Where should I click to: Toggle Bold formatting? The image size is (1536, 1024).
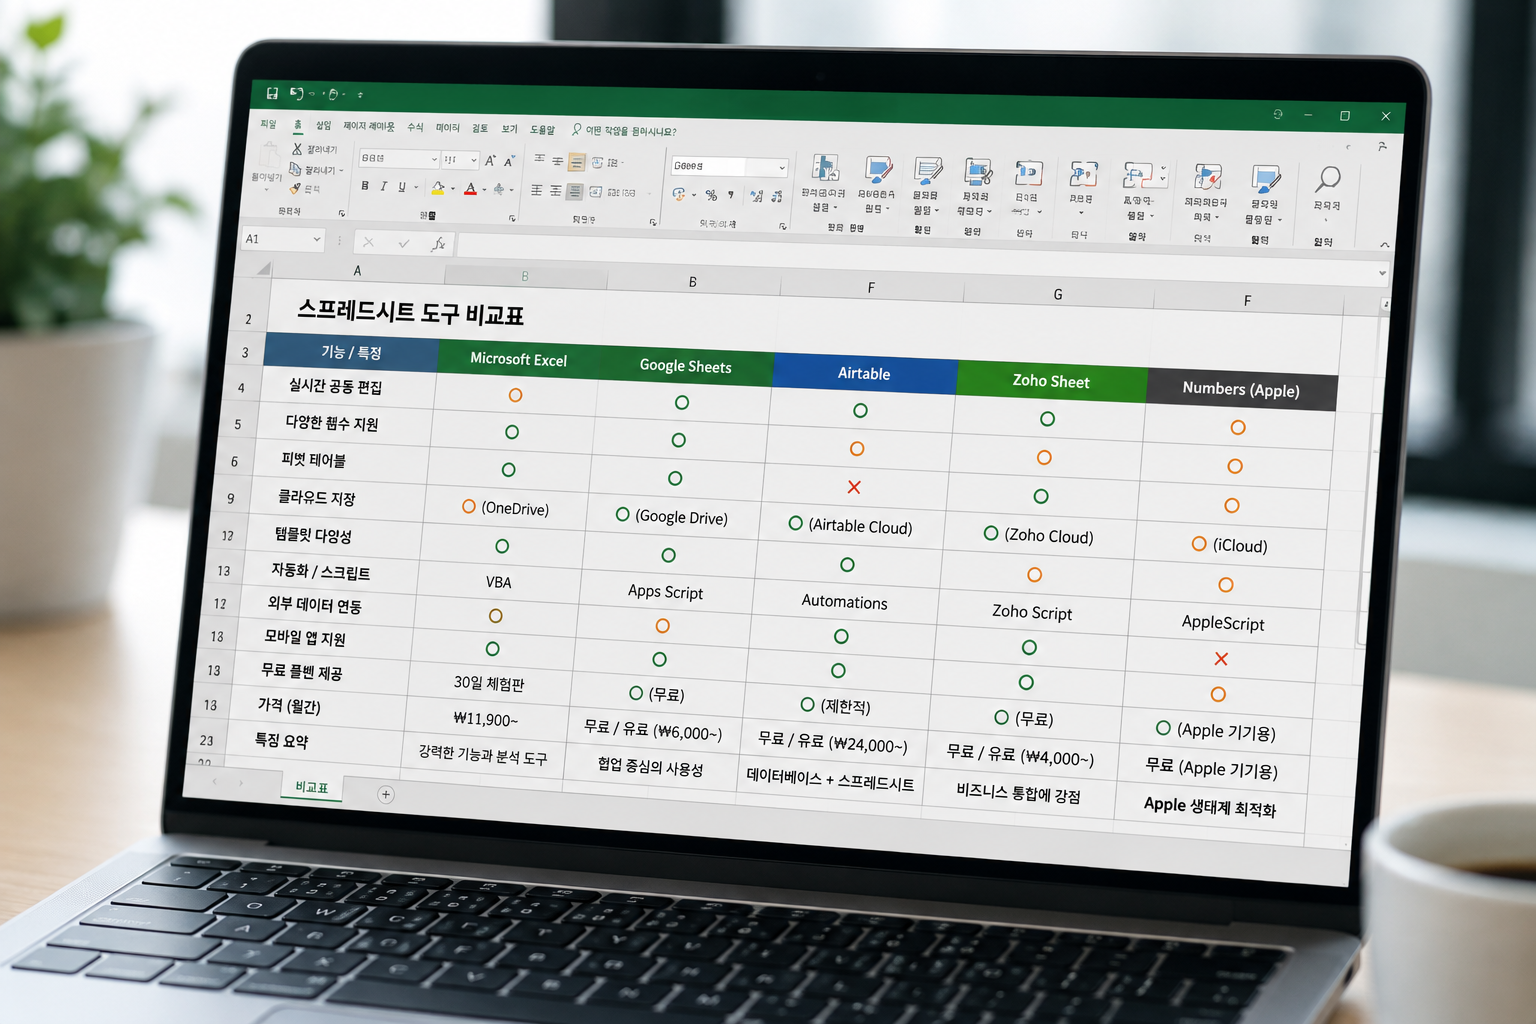(x=365, y=186)
